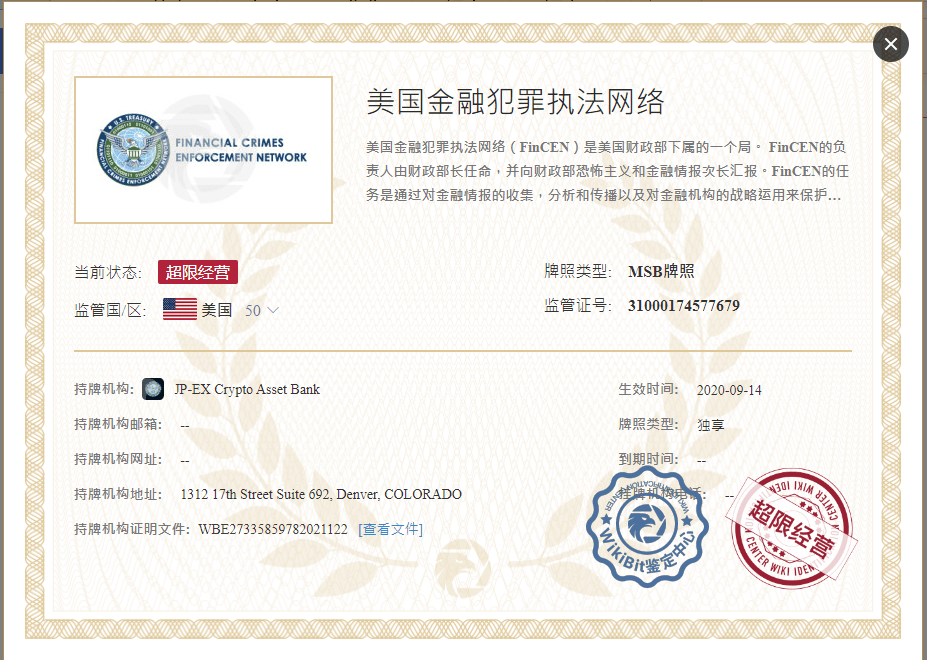Click document number WBE27335859782021122
927x660 pixels.
coord(273,529)
